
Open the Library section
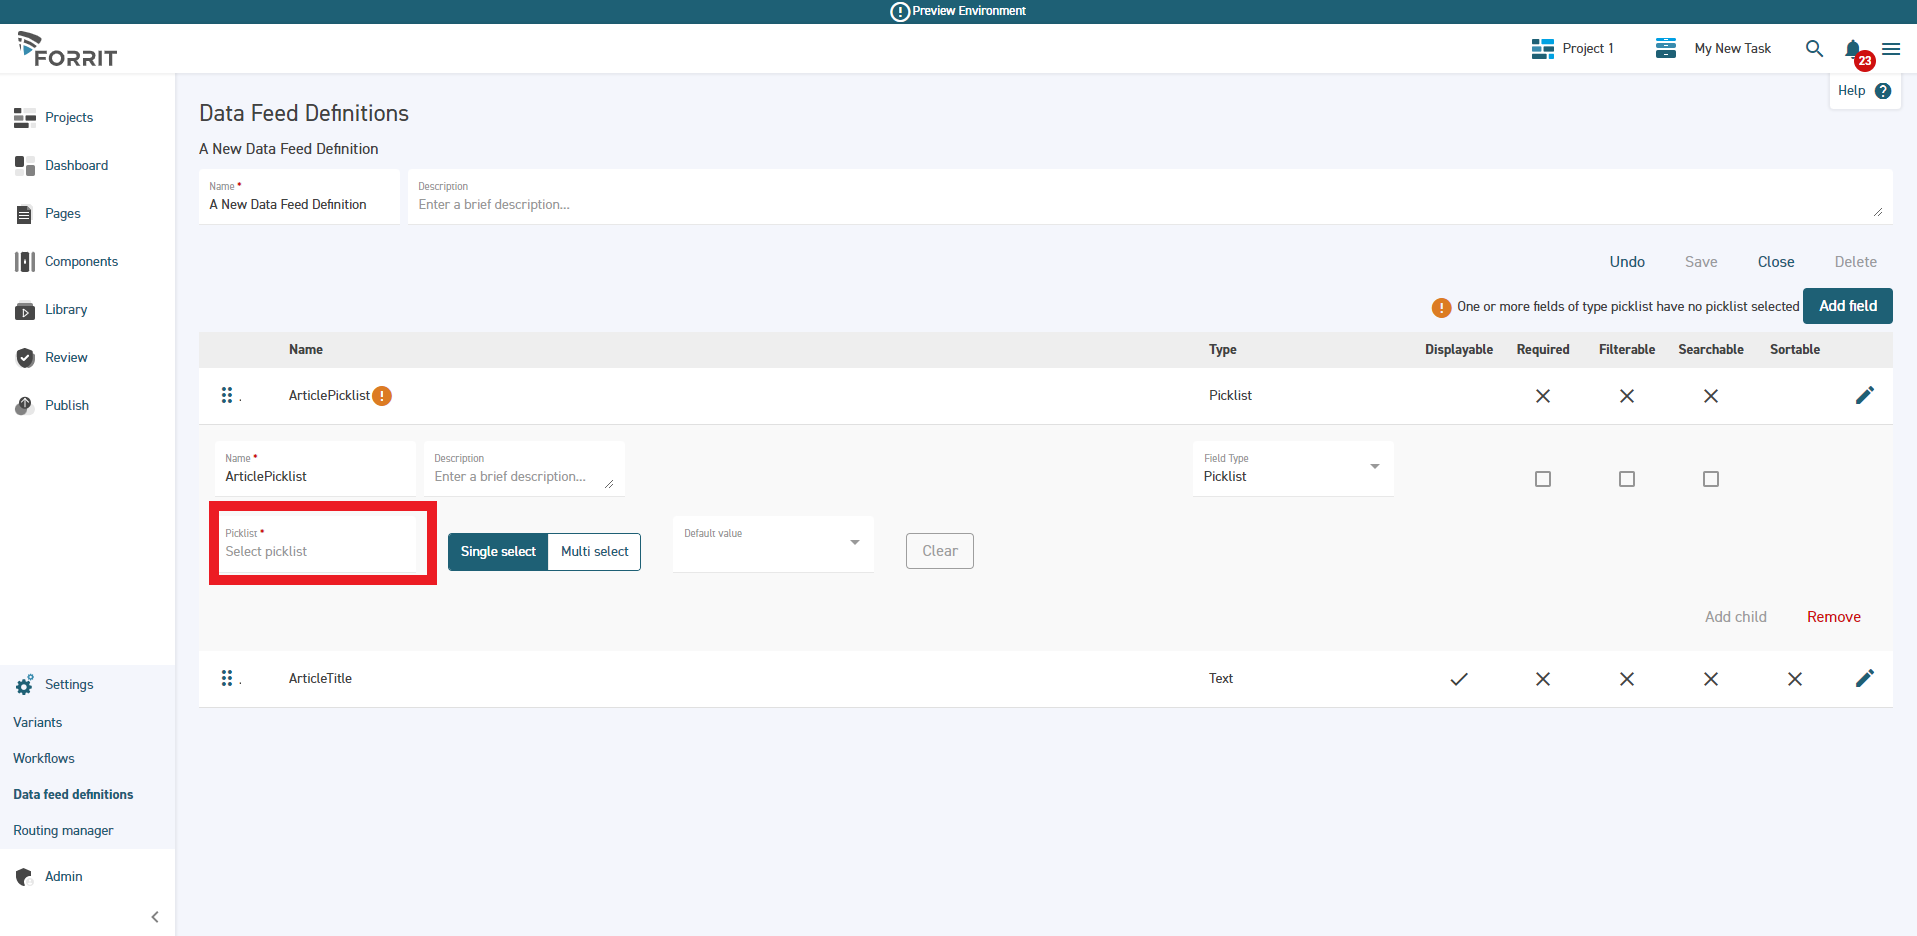[66, 309]
